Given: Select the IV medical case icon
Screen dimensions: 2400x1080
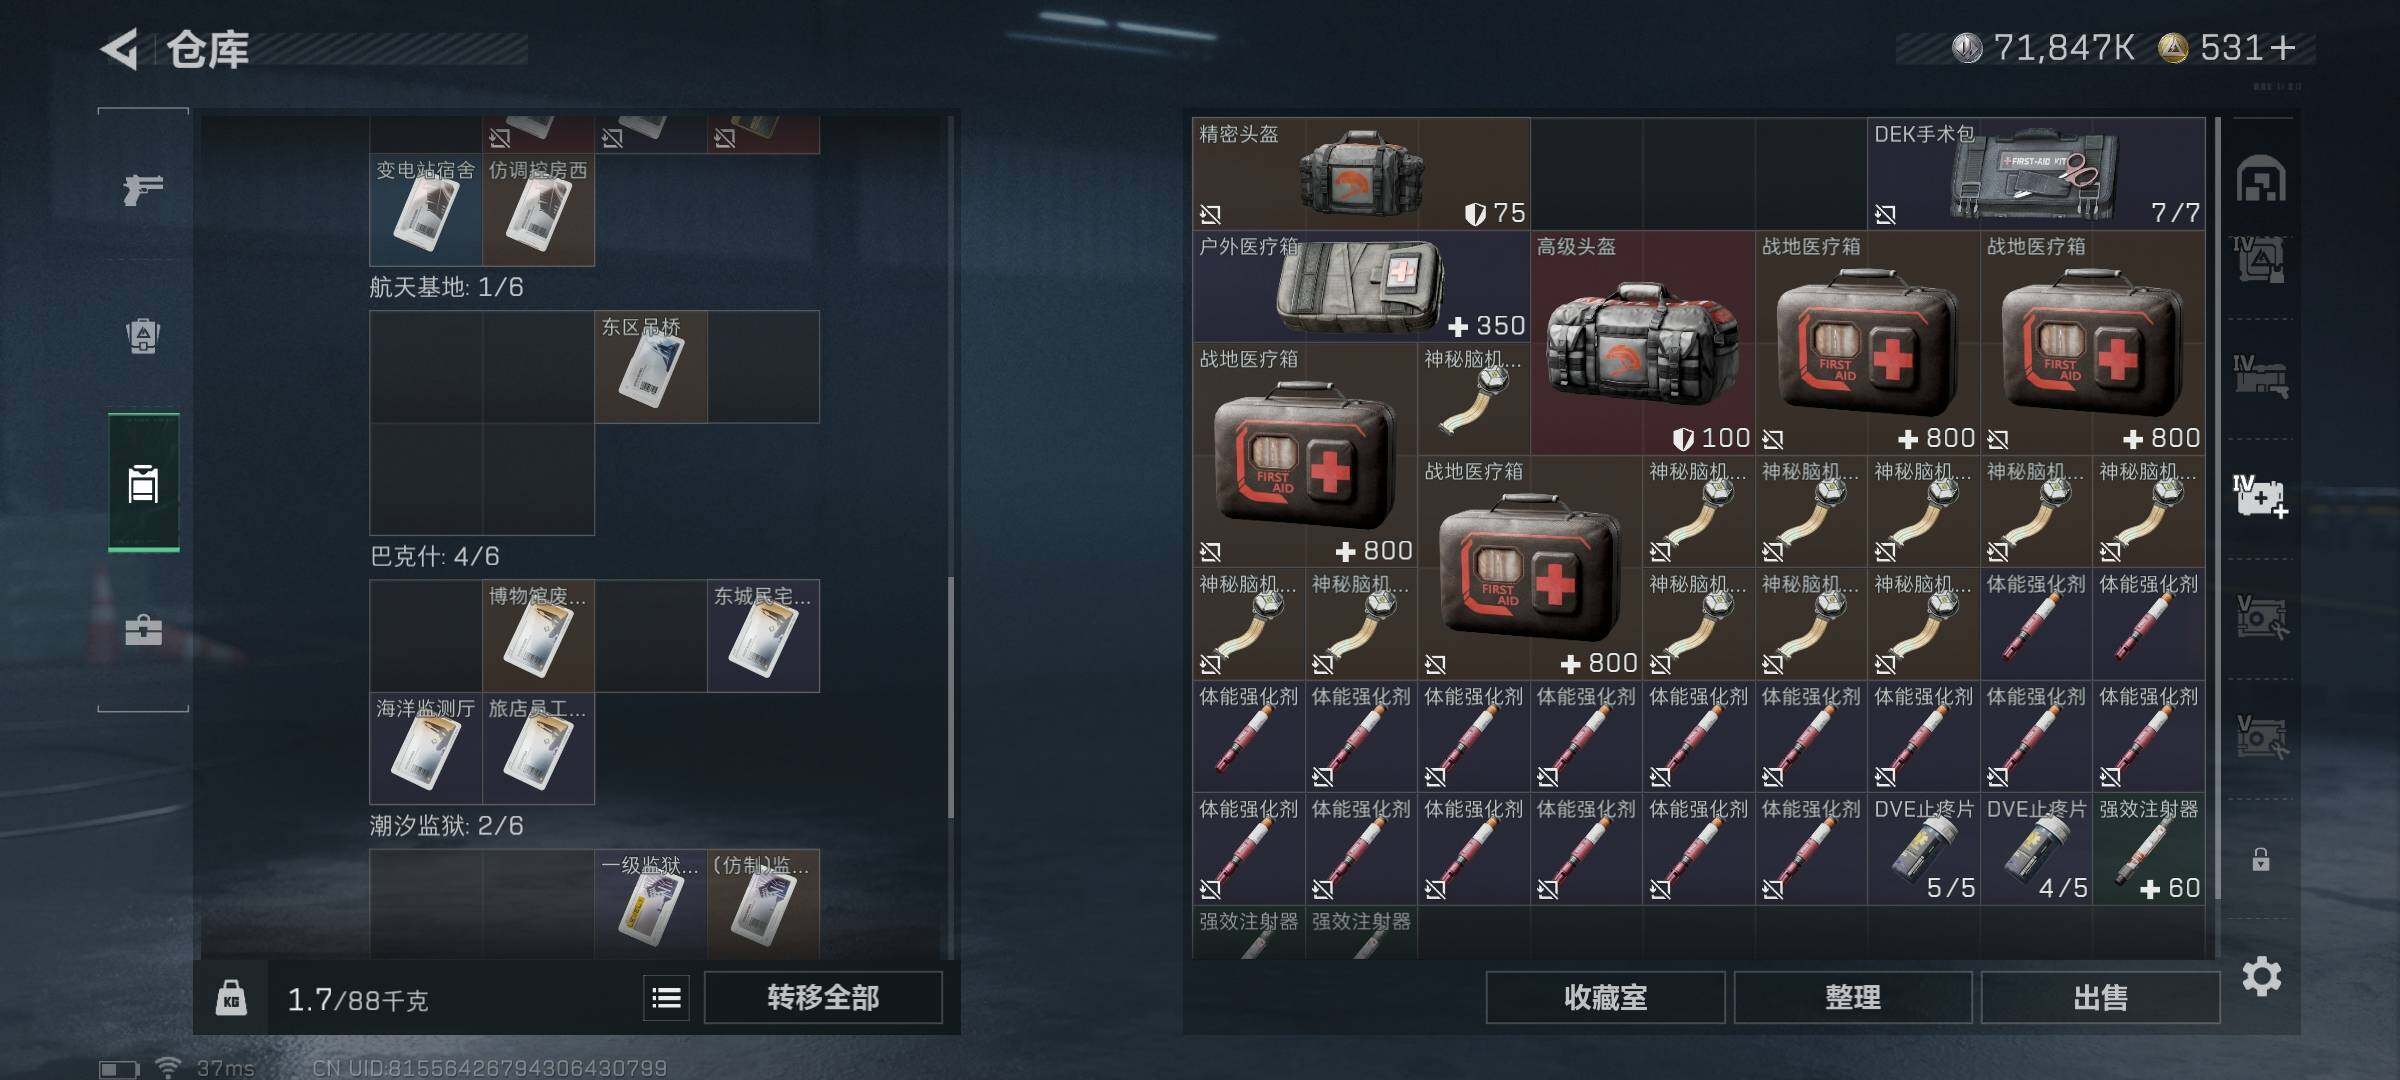Looking at the screenshot, I should (x=2261, y=496).
